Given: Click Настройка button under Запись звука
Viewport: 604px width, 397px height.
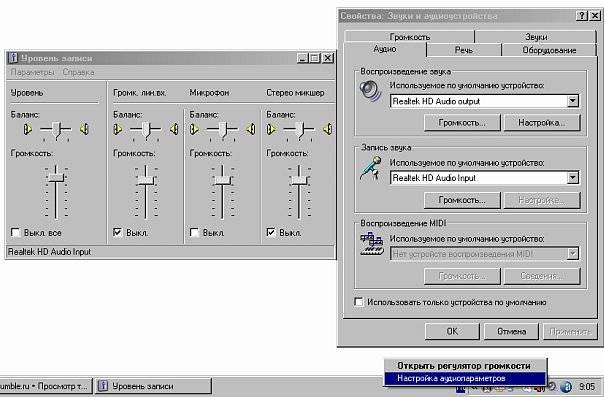Looking at the screenshot, I should pyautogui.click(x=542, y=200).
